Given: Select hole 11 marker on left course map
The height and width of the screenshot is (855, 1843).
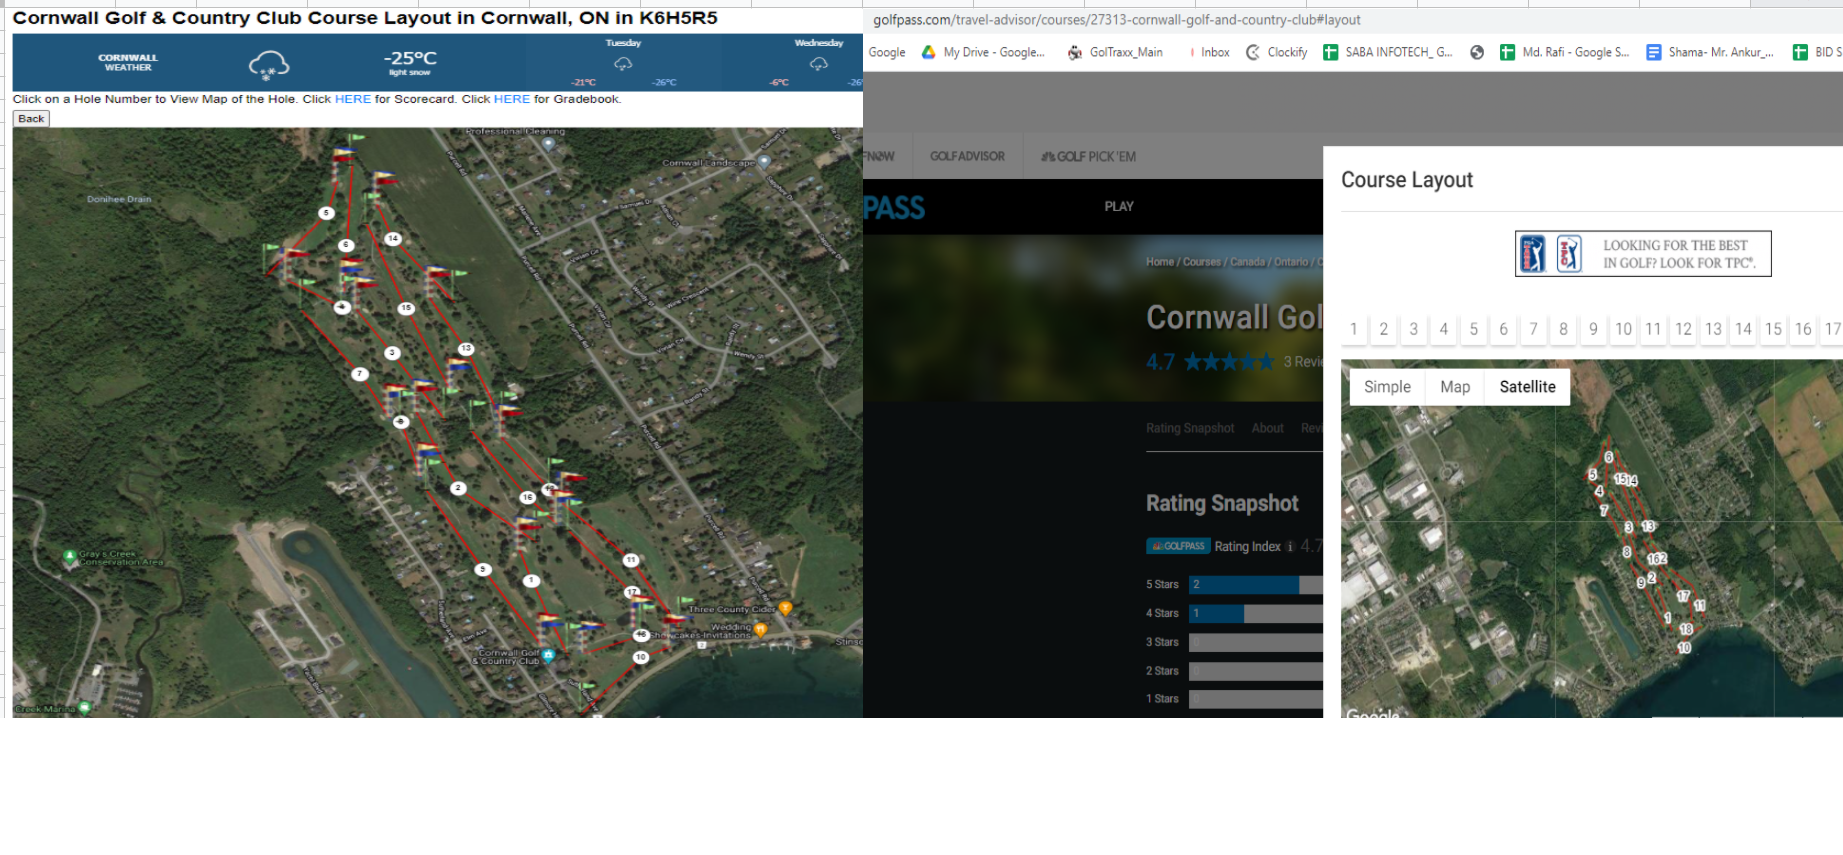Looking at the screenshot, I should point(631,560).
